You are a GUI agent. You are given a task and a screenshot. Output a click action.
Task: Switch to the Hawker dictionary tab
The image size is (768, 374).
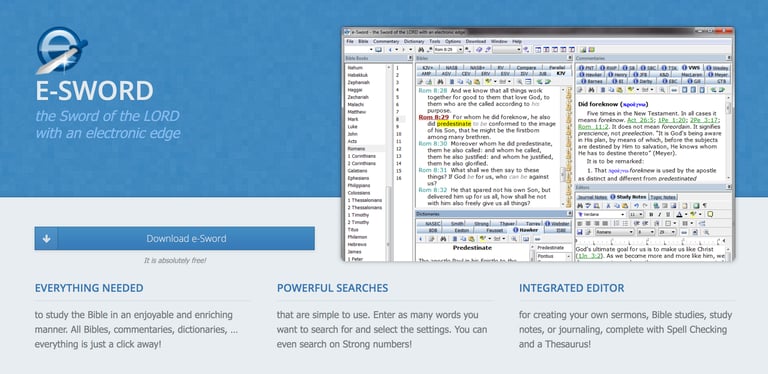(x=526, y=230)
